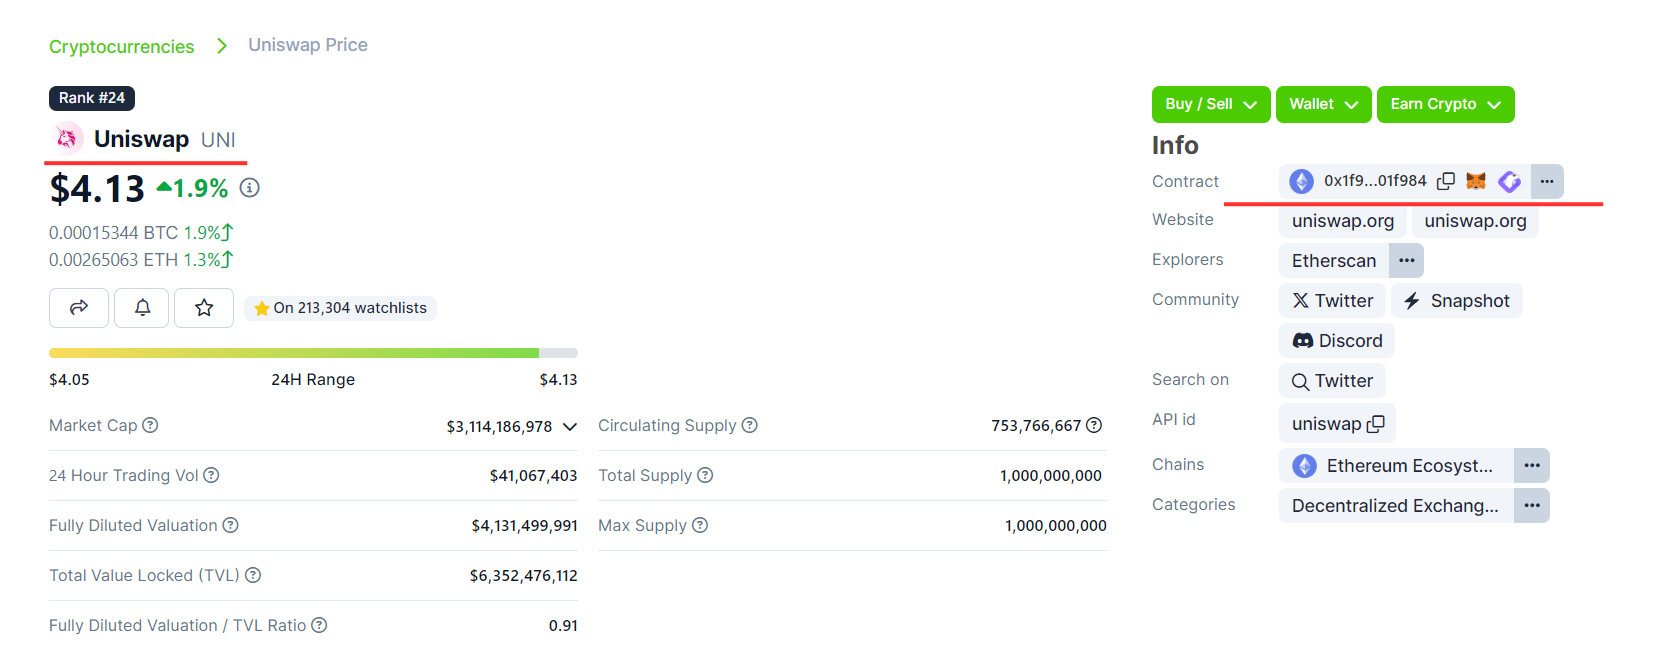Open first uniswap.org website link
Image resolution: width=1668 pixels, height=648 pixels.
(x=1343, y=221)
